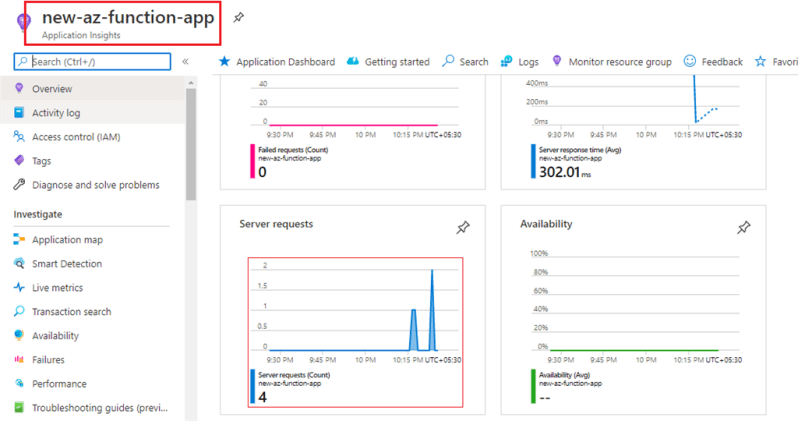
Task: Click the Overview lightbulb icon
Action: (x=19, y=88)
